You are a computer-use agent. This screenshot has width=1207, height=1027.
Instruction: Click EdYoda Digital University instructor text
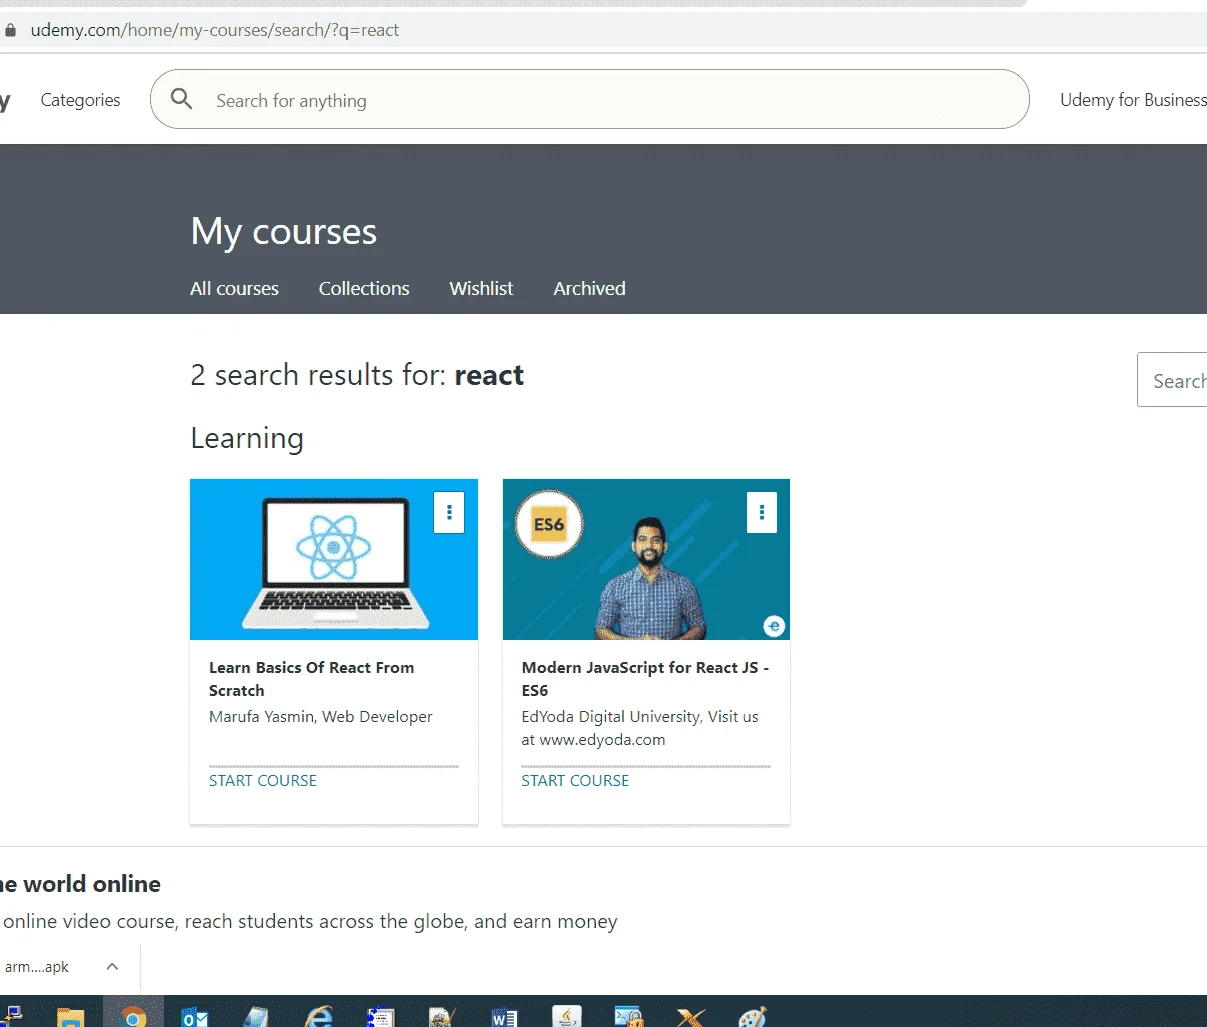click(640, 728)
